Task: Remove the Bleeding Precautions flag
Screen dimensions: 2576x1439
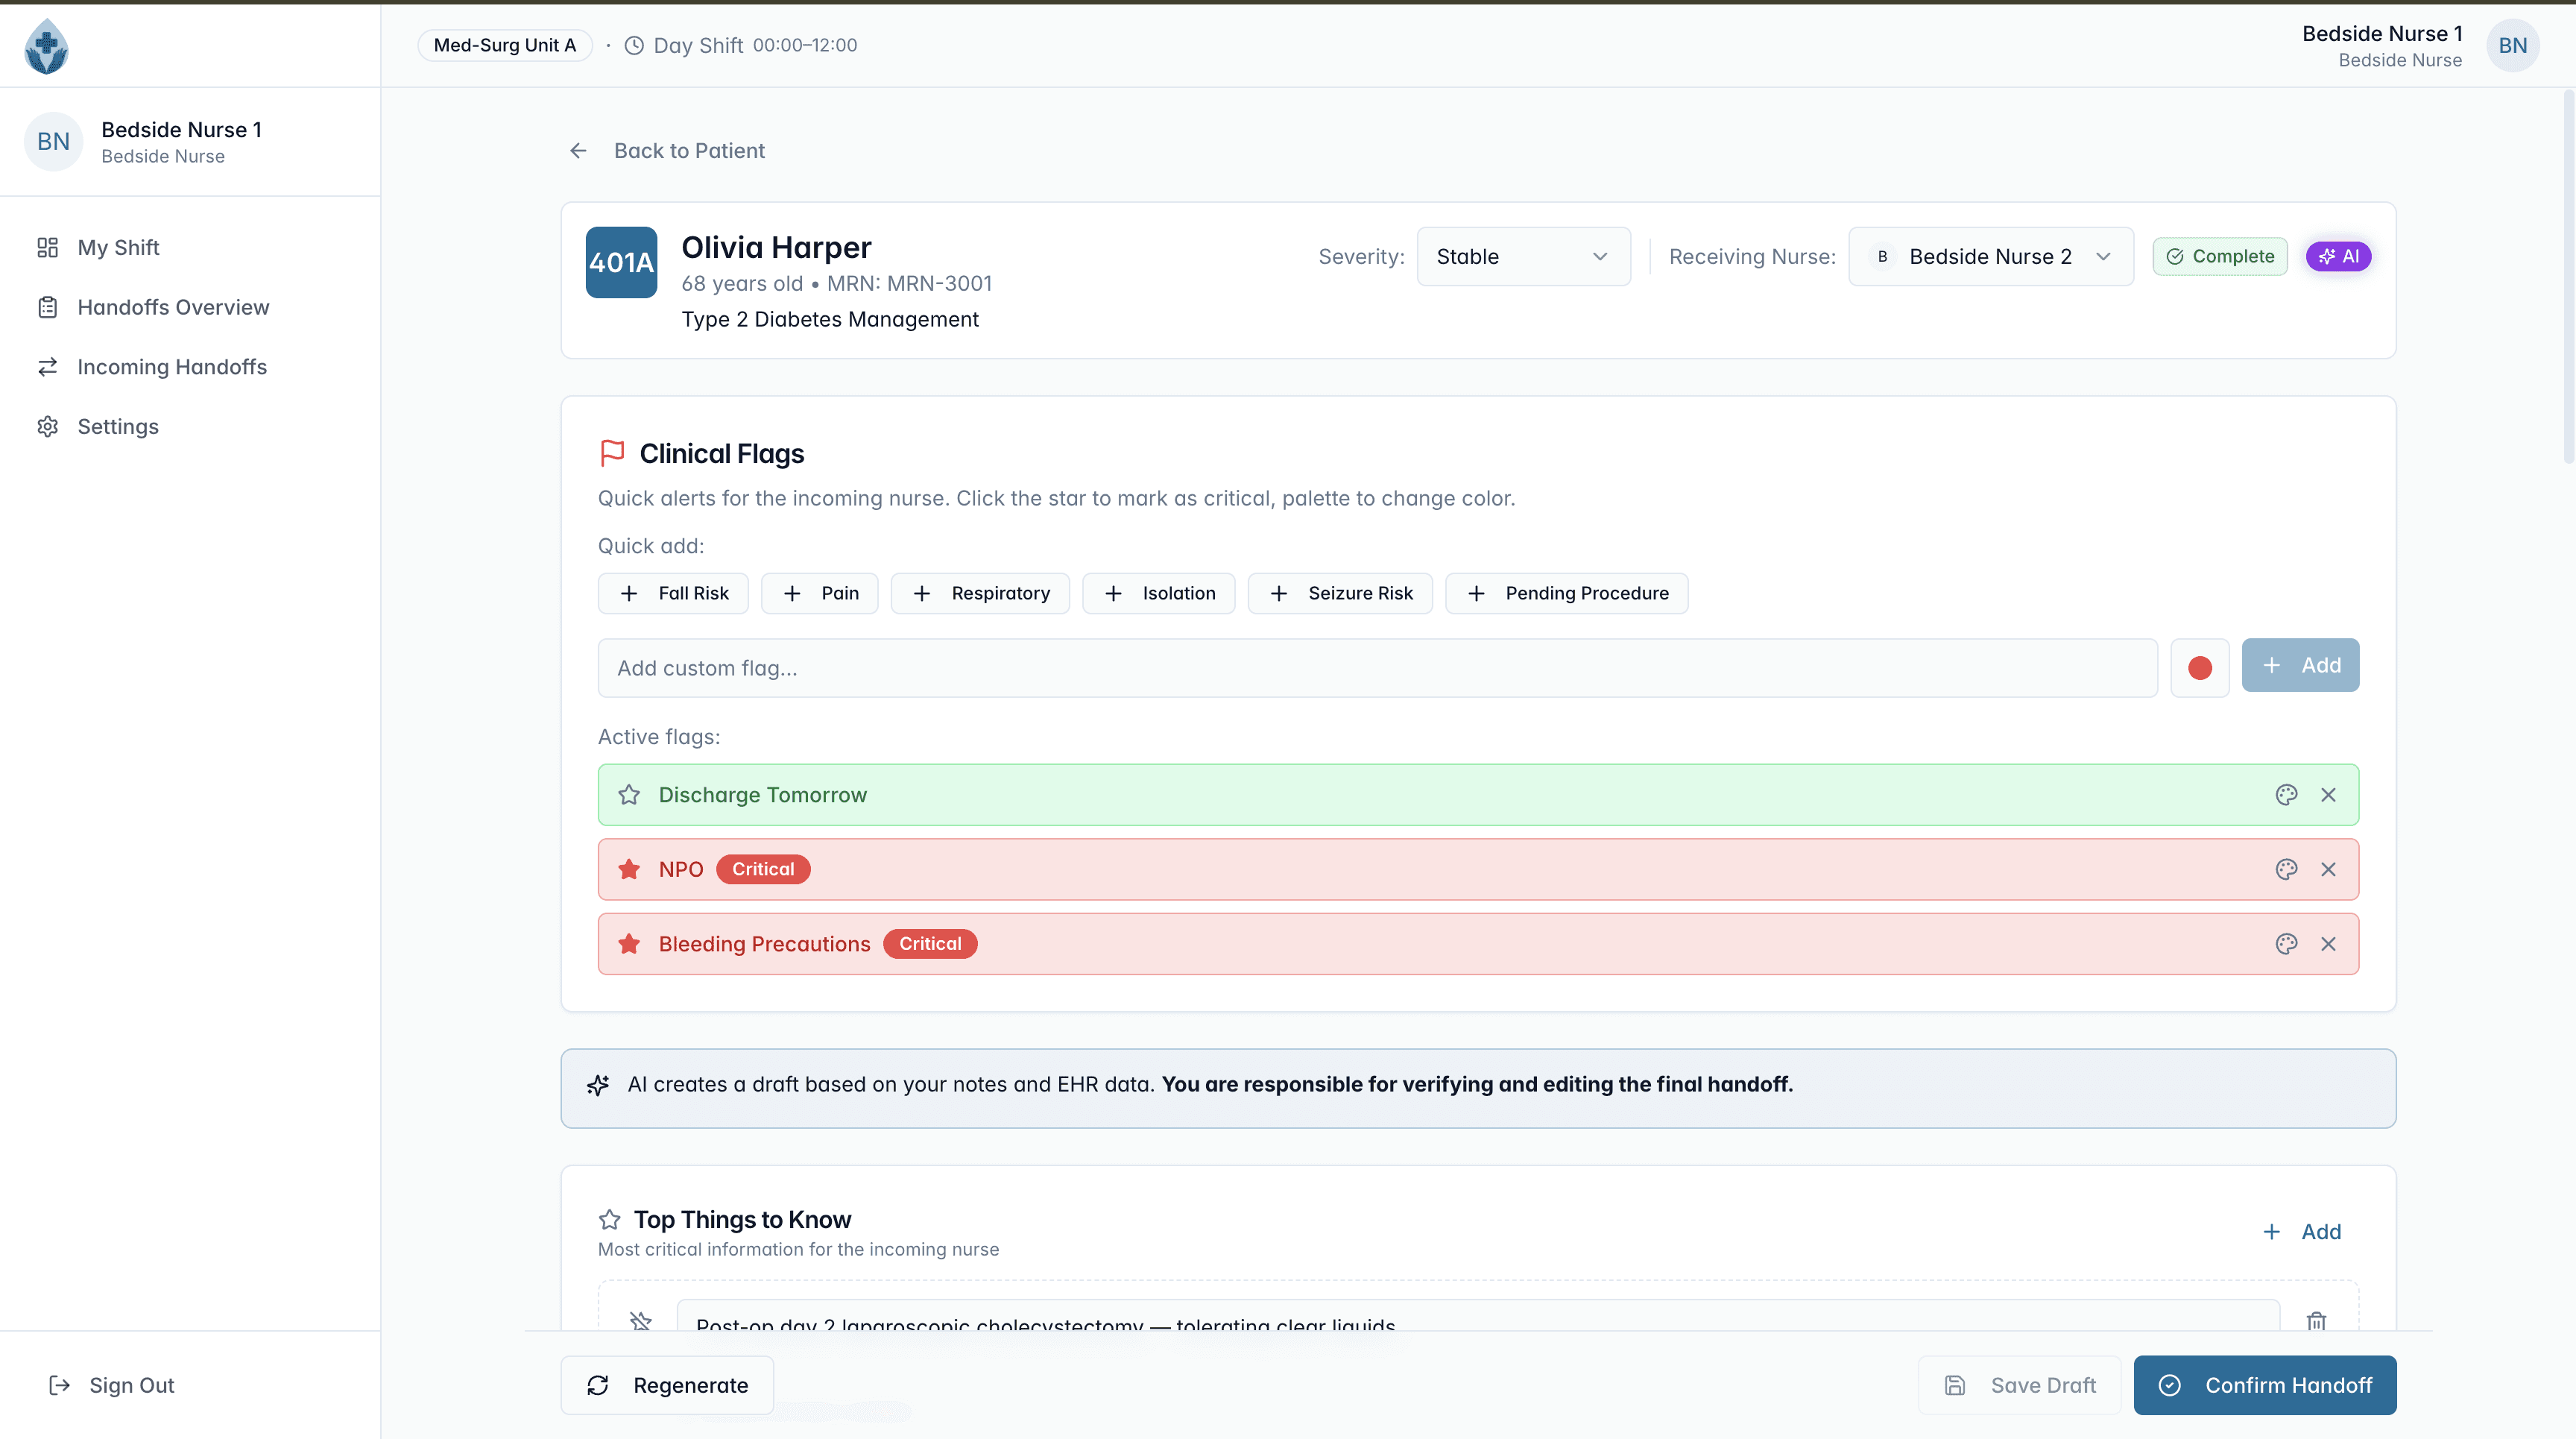Action: pyautogui.click(x=2328, y=944)
